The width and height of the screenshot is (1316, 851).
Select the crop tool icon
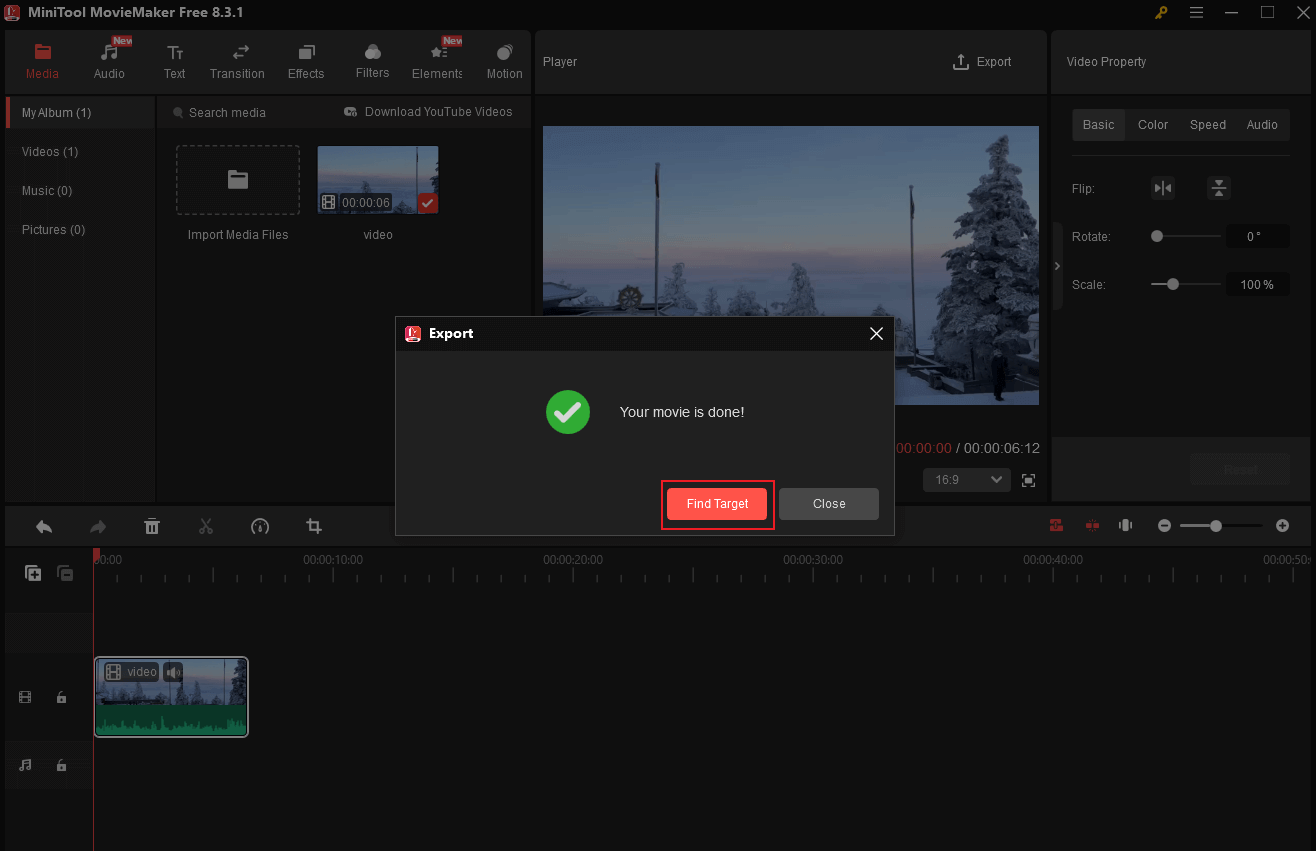(x=314, y=526)
